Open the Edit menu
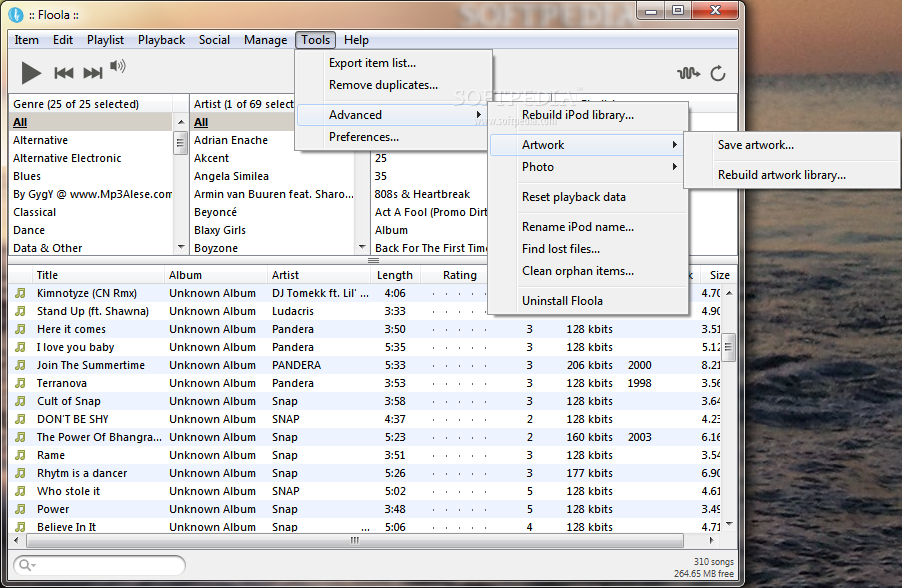Image resolution: width=902 pixels, height=588 pixels. (x=63, y=40)
